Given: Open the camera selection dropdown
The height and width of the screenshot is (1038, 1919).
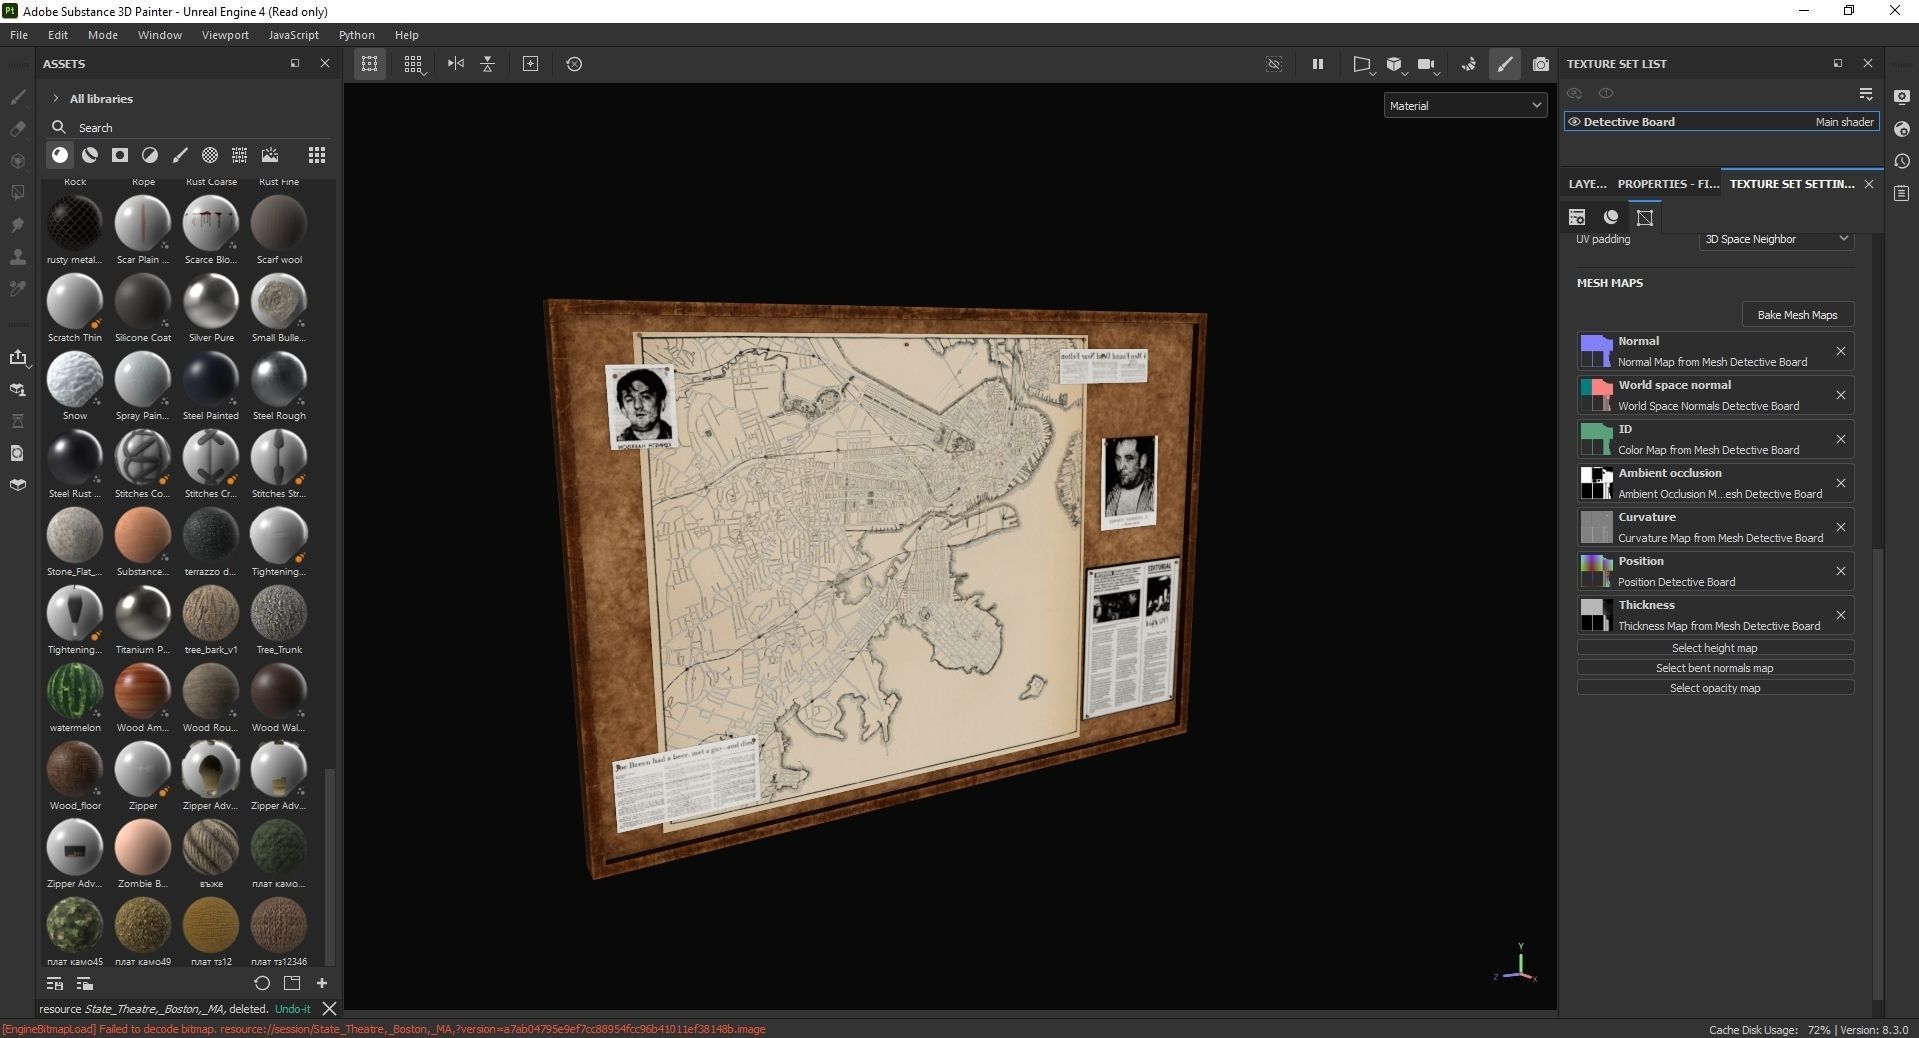Looking at the screenshot, I should point(1429,65).
